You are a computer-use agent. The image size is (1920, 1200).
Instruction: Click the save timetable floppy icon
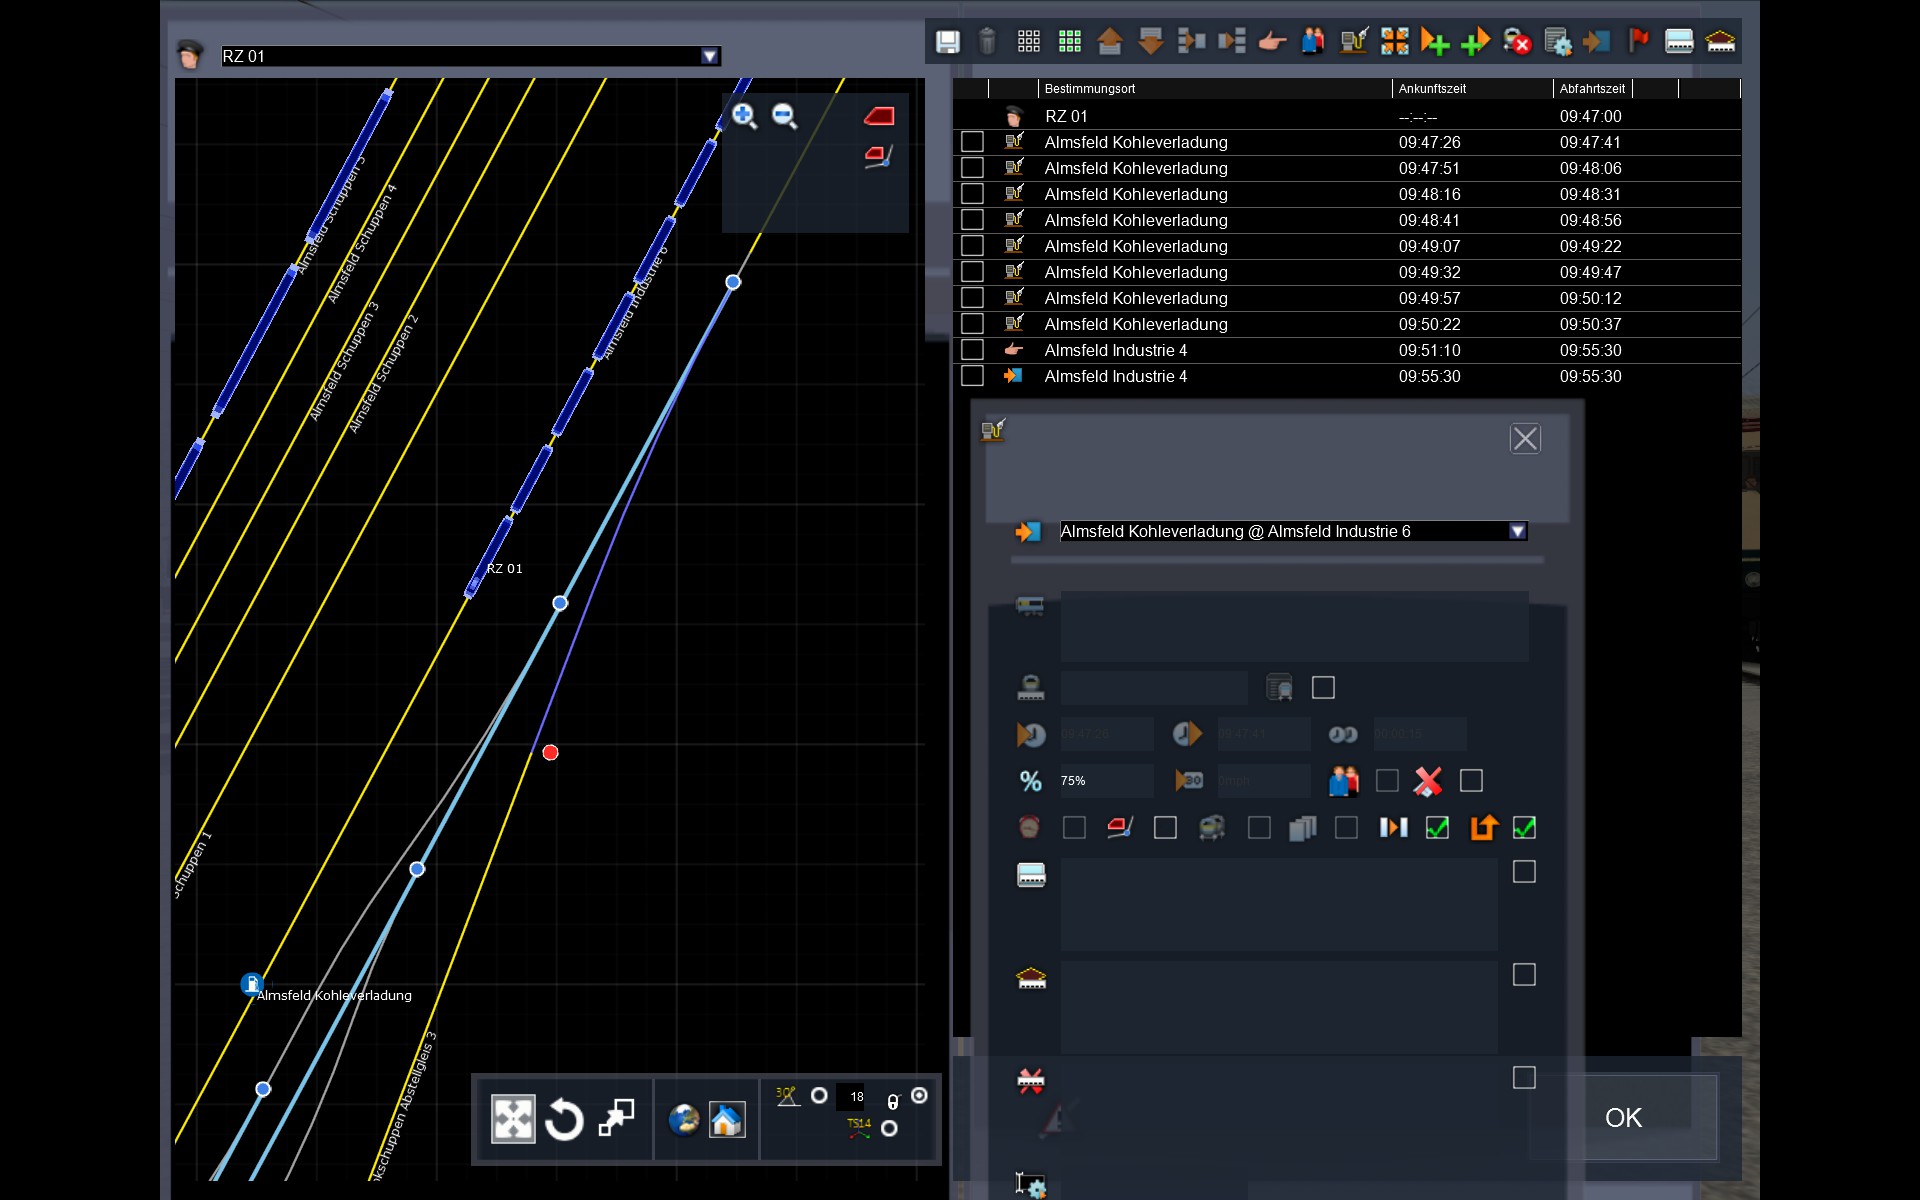pos(947,41)
